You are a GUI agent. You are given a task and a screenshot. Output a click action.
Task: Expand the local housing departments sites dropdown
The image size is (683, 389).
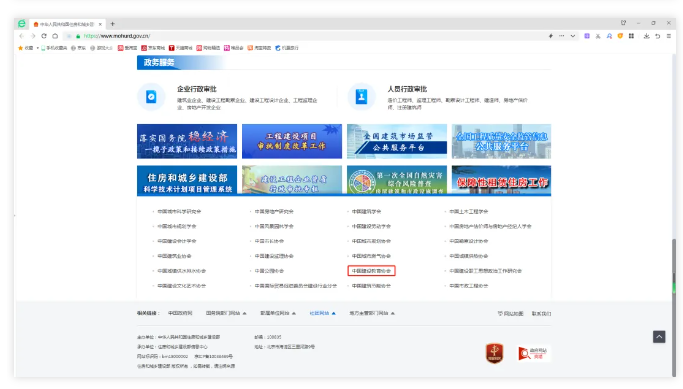[x=372, y=313]
